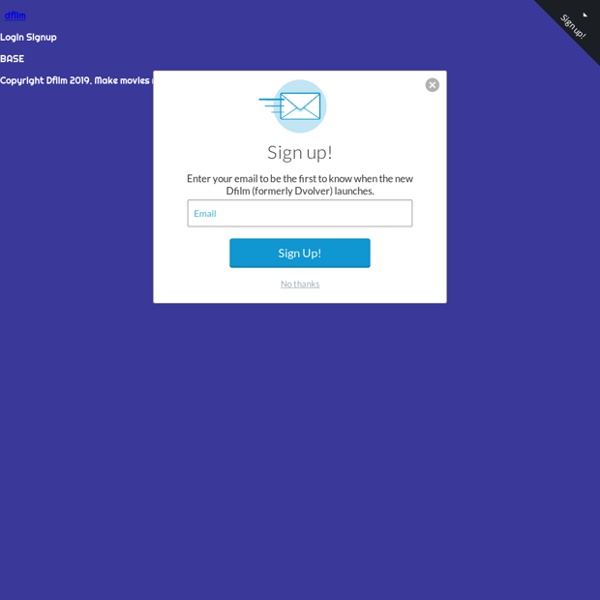
Task: Click the Sign up! popup heading
Action: pos(300,153)
